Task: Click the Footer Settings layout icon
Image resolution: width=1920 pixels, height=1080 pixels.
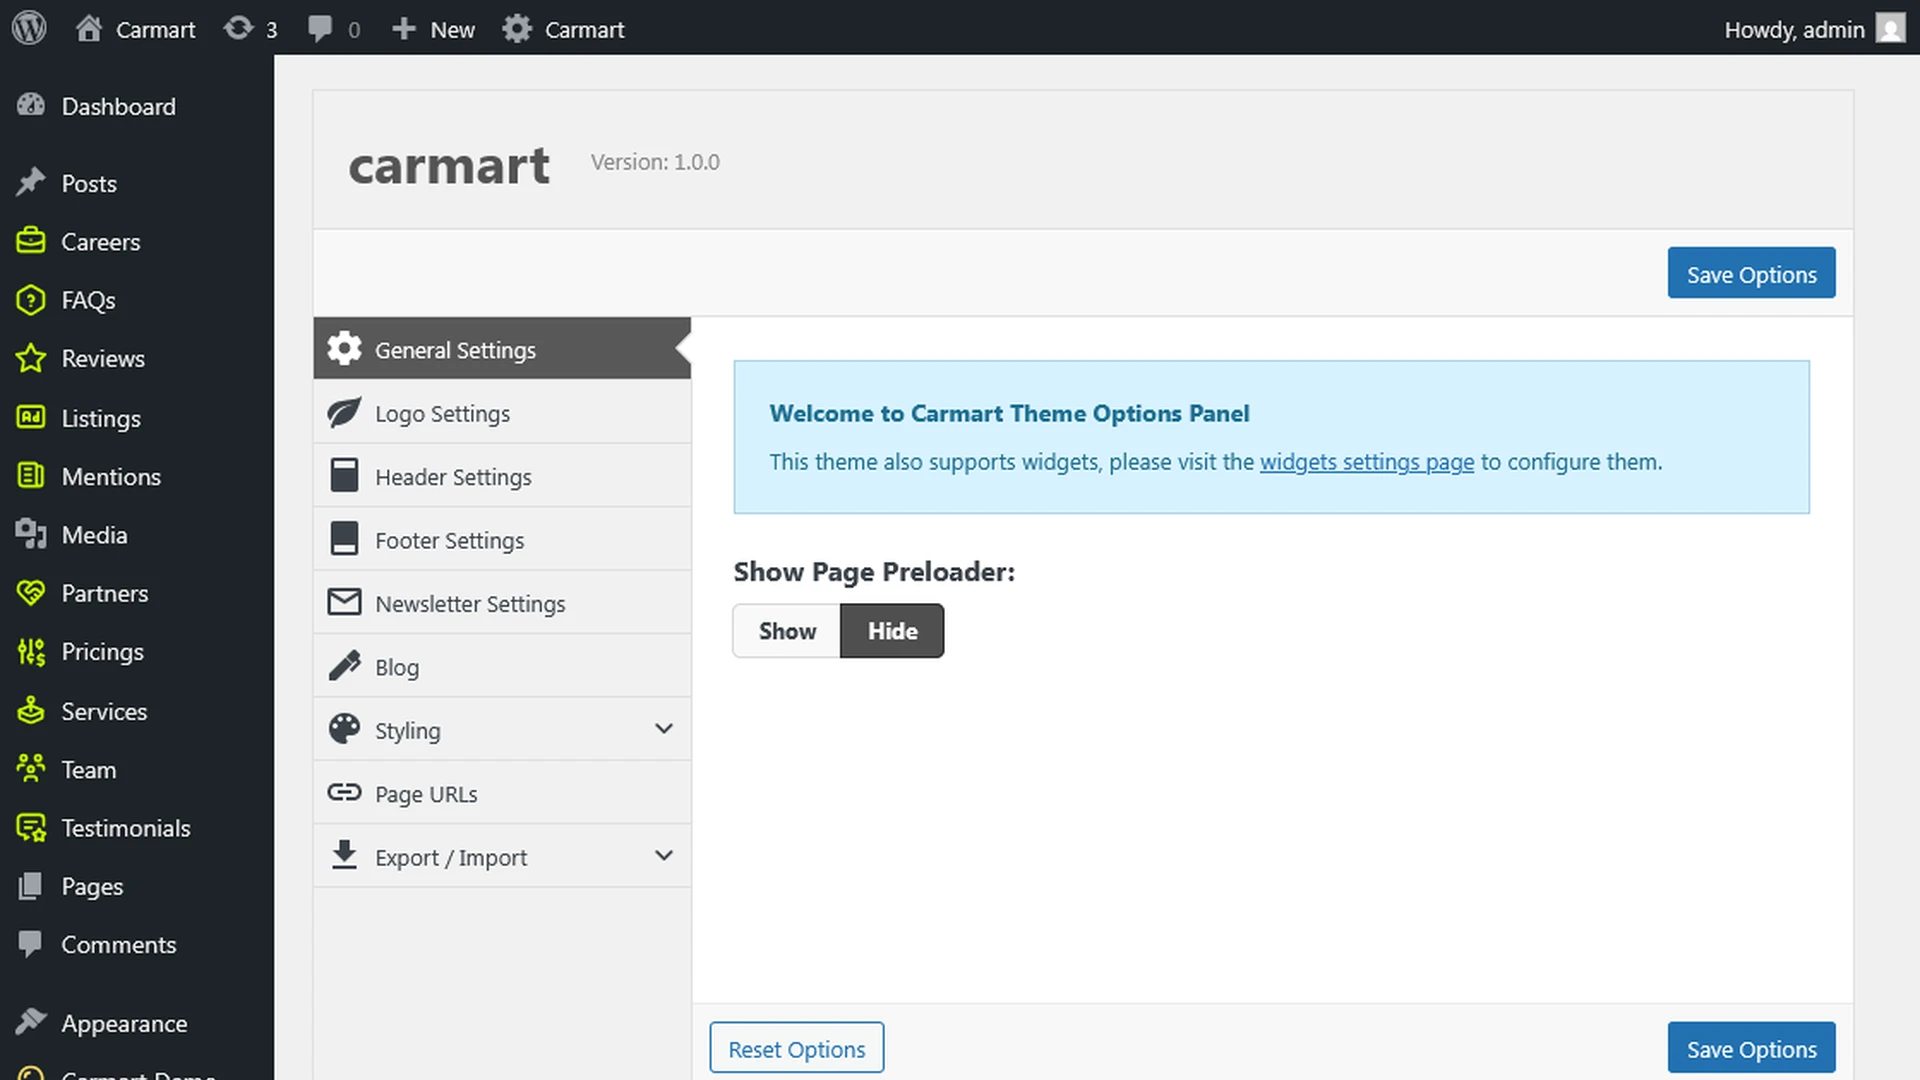Action: 344,538
